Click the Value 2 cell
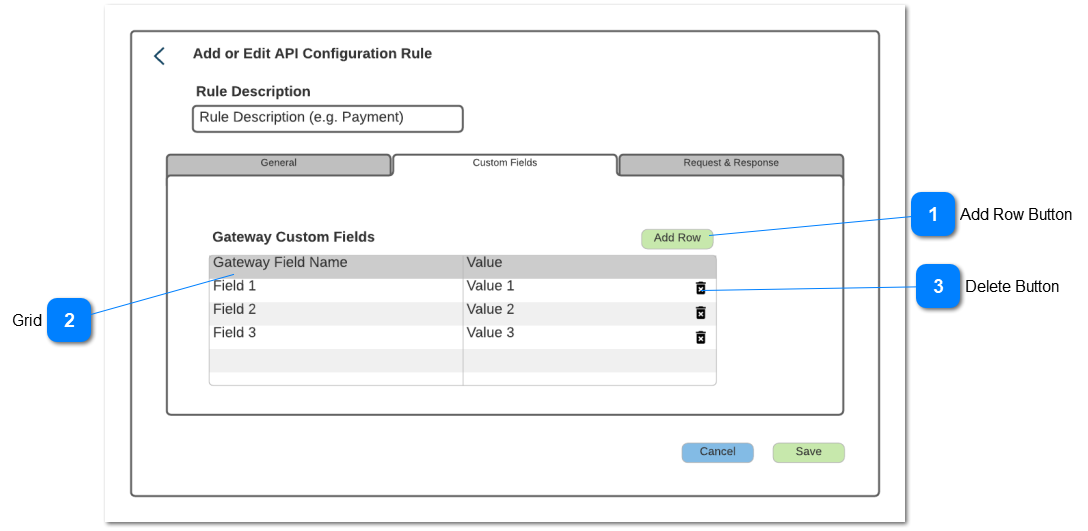This screenshot has width=1088, height=531. (490, 310)
